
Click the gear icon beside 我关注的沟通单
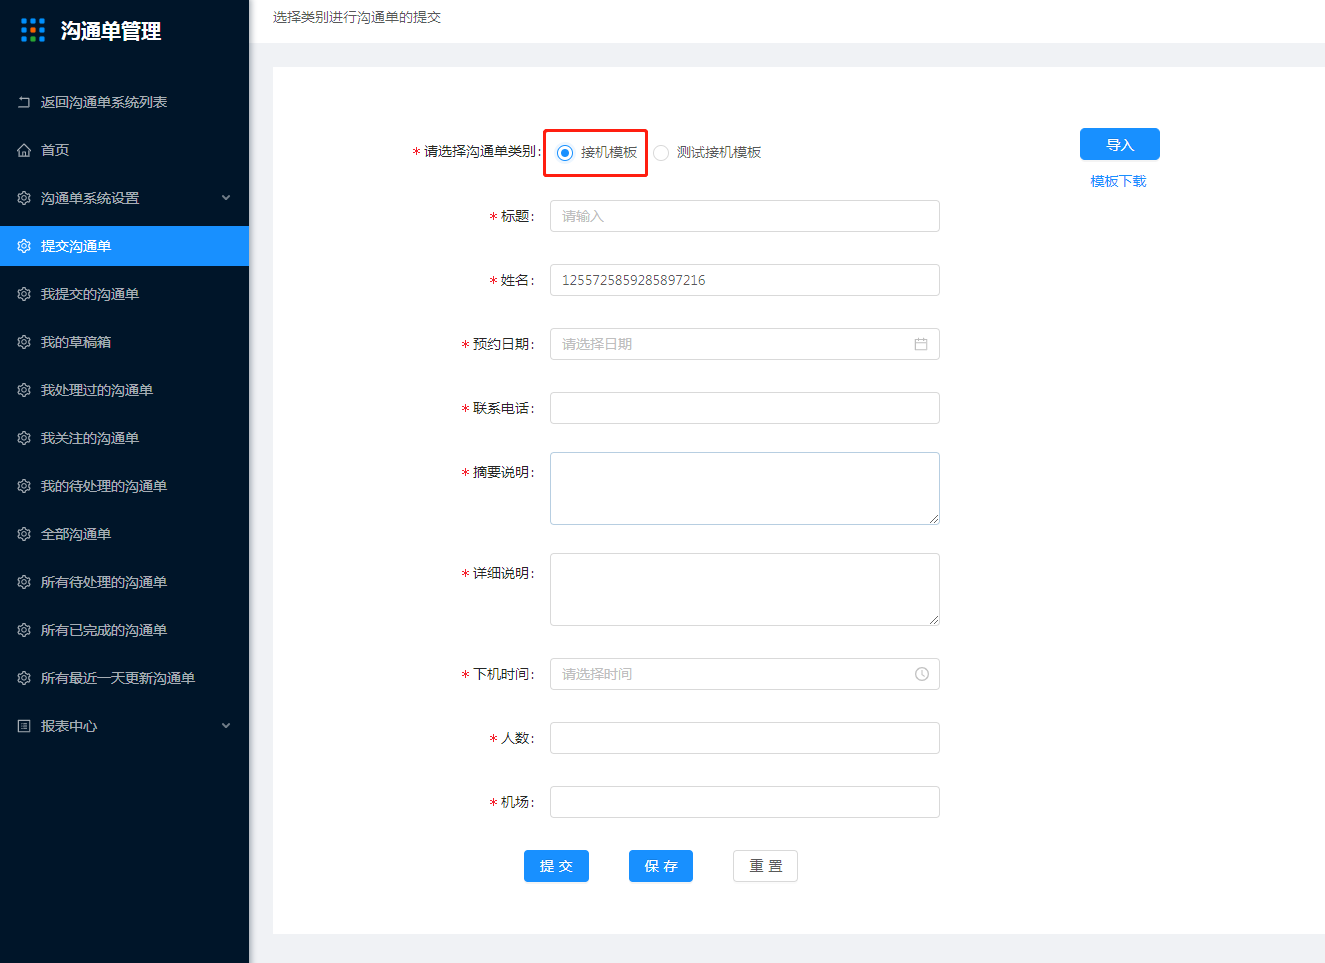click(24, 438)
